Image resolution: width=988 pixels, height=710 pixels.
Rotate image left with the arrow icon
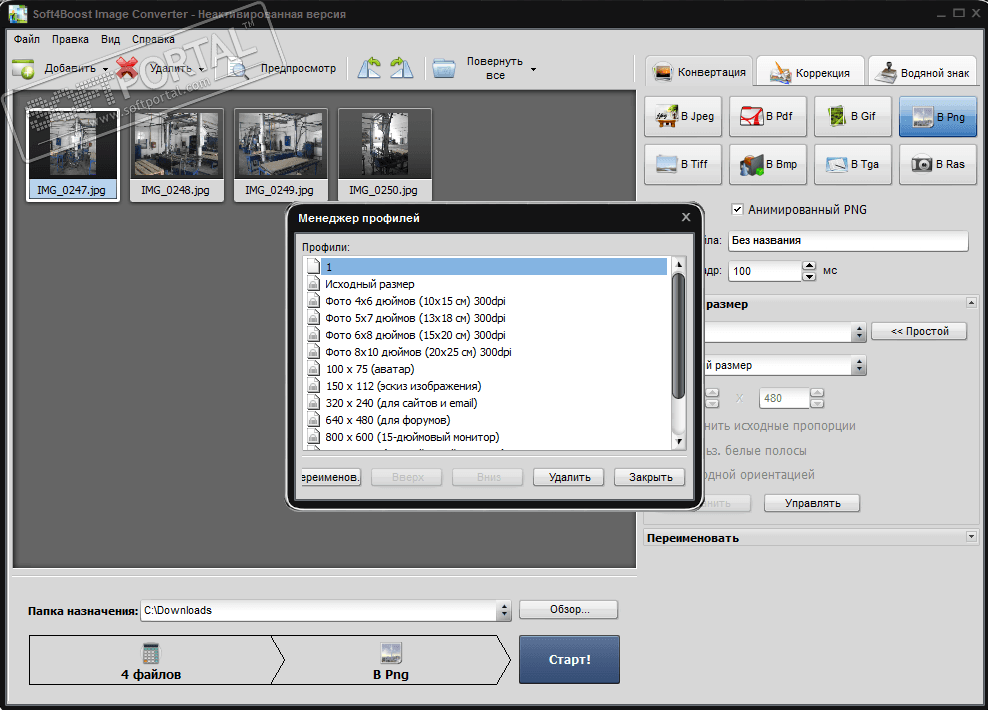click(x=369, y=67)
